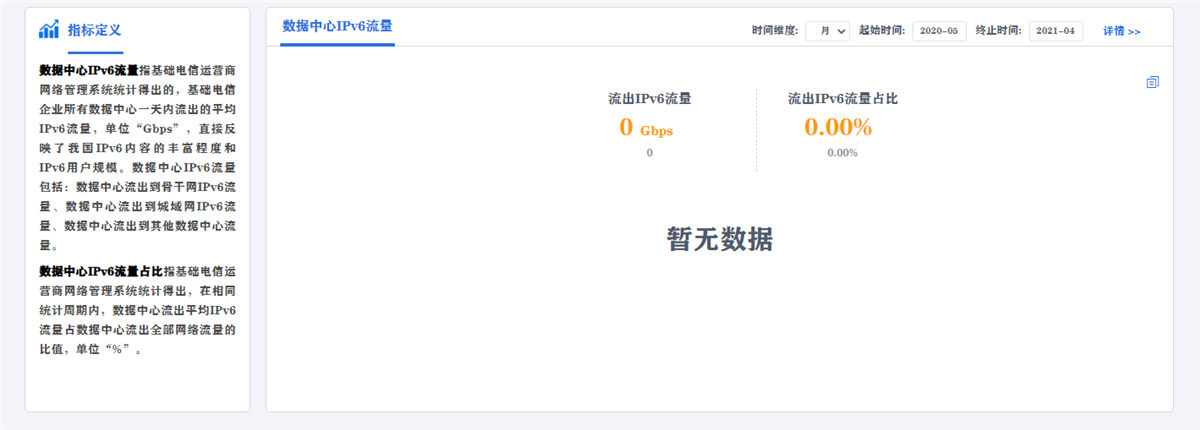
Task: Click the 起始时间 label
Action: [x=882, y=31]
